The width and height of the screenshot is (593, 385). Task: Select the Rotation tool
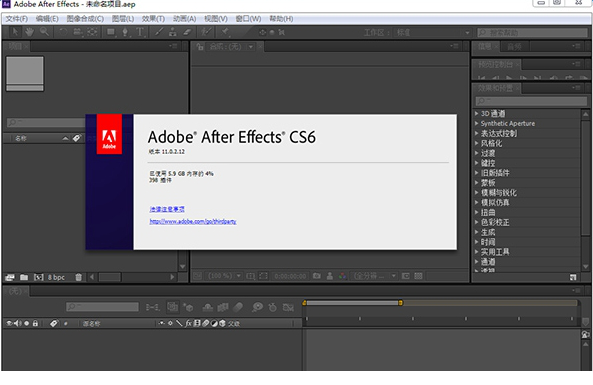[x=63, y=32]
